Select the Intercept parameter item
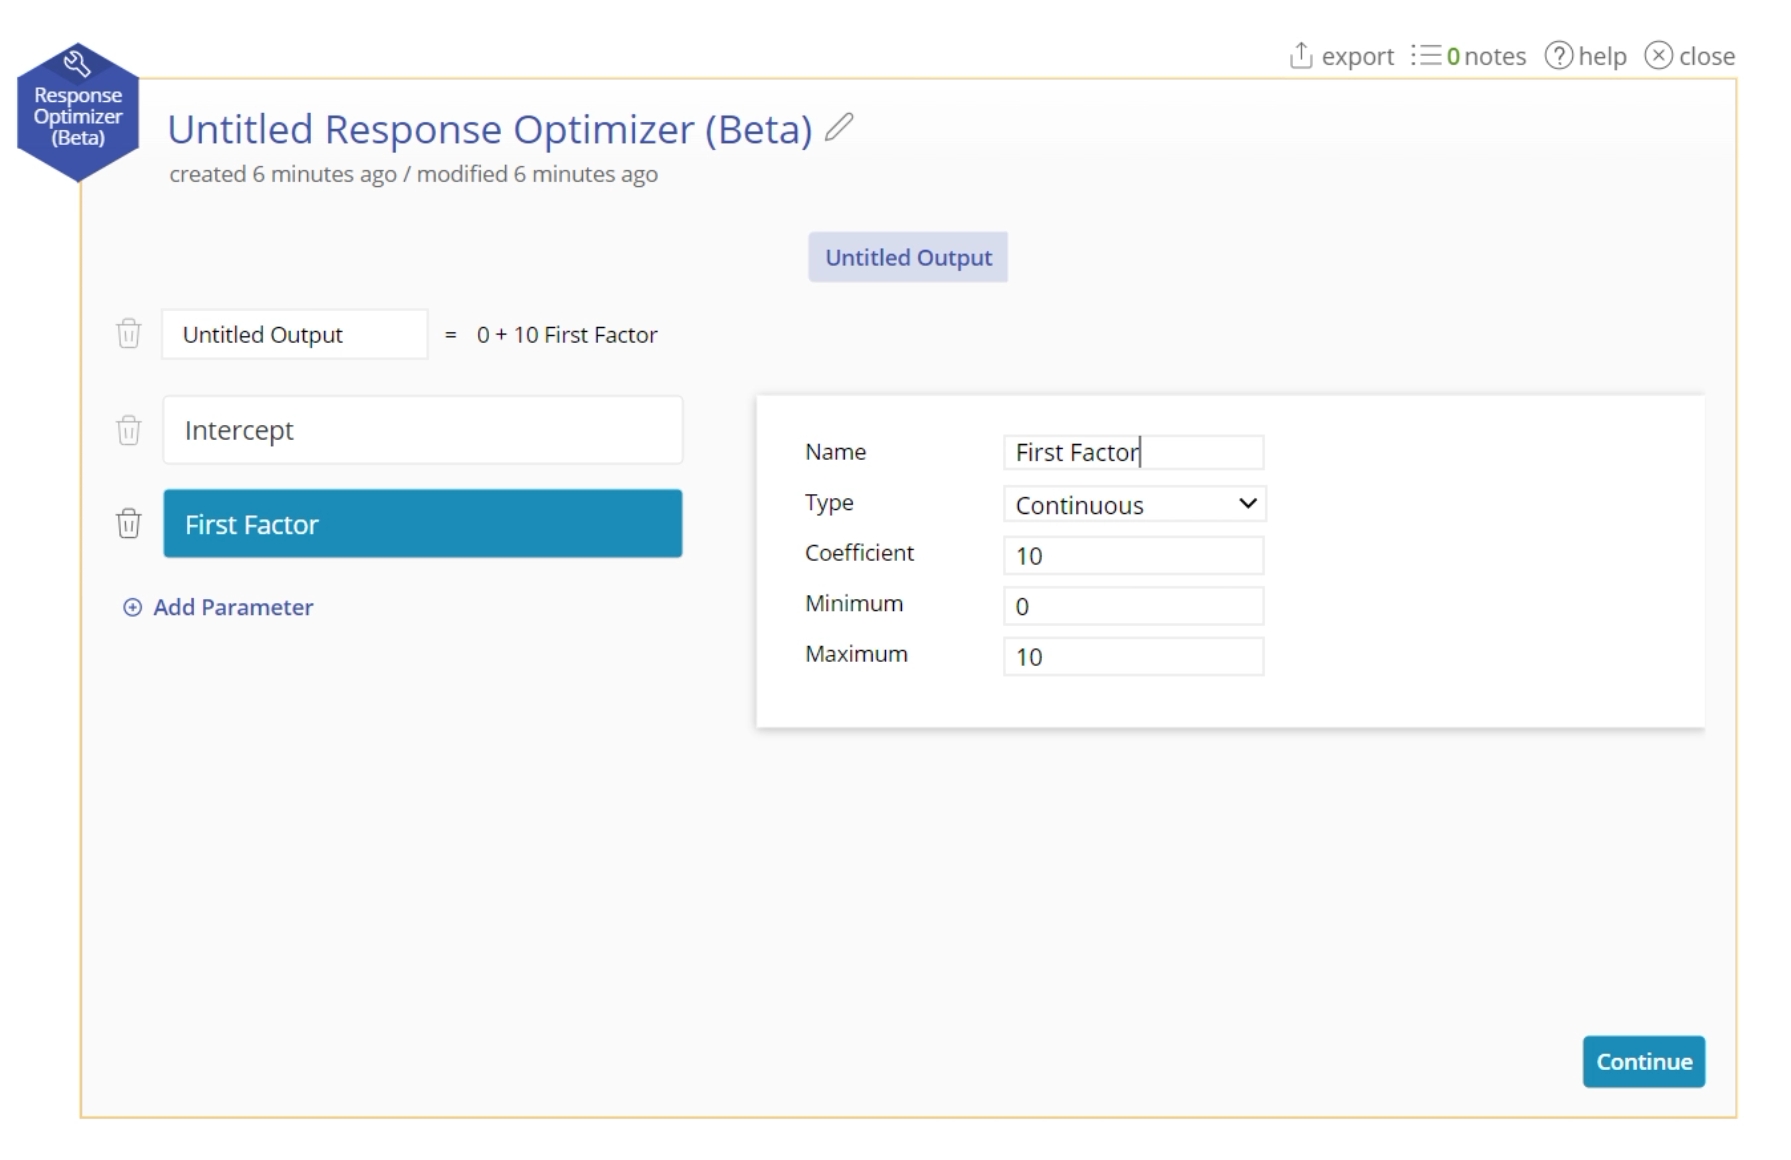Image resolution: width=1791 pixels, height=1160 pixels. click(x=422, y=430)
